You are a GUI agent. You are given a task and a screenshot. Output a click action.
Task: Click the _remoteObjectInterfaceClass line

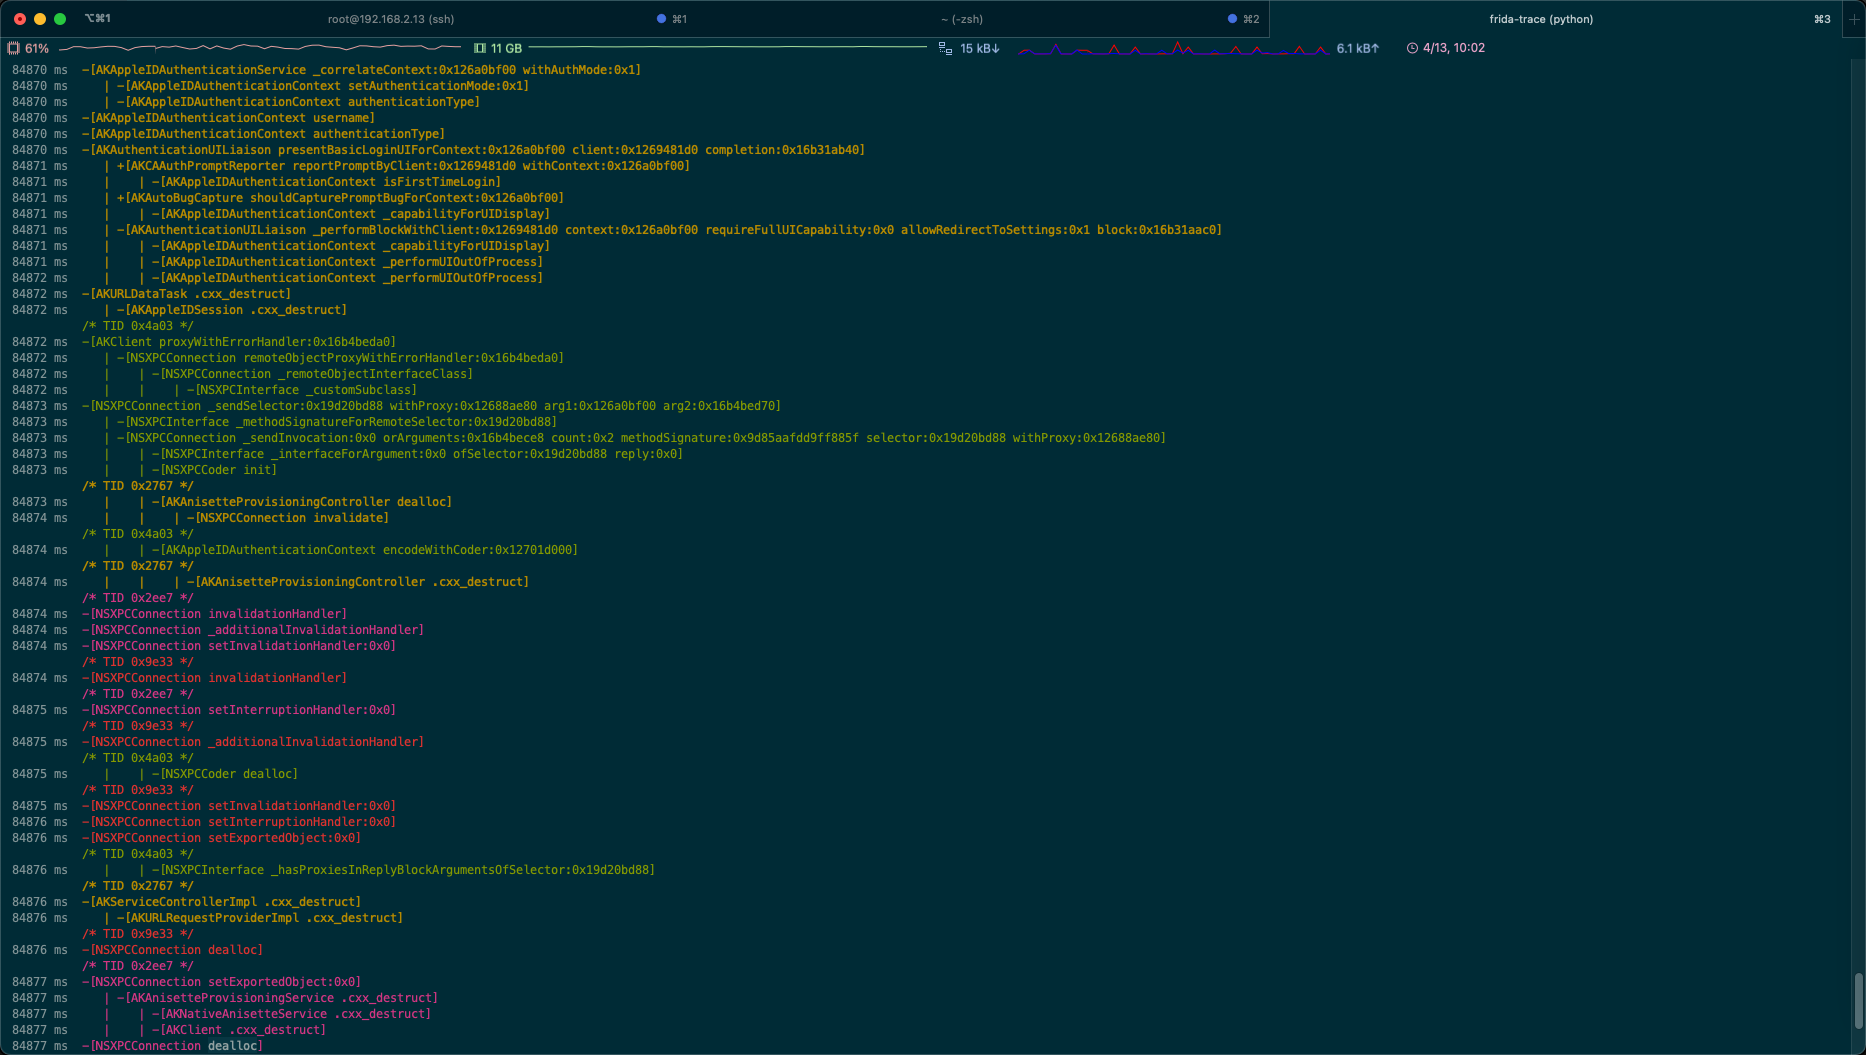click(312, 374)
